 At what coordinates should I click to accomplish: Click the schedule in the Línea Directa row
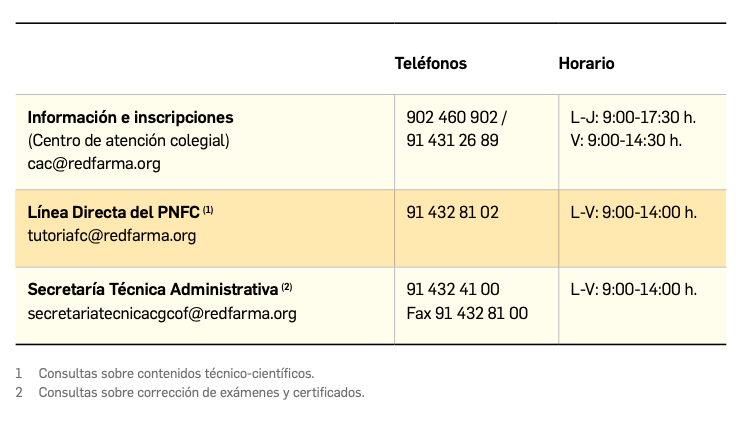[x=633, y=212]
